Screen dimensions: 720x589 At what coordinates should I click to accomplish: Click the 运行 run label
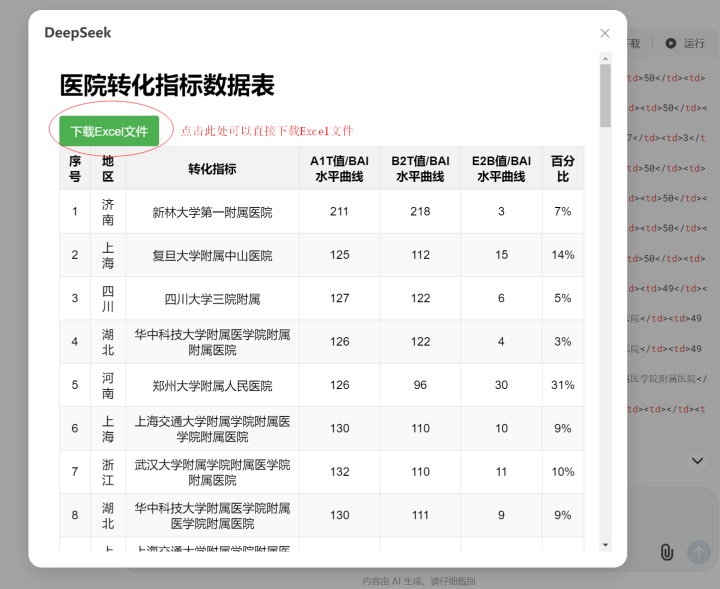694,43
